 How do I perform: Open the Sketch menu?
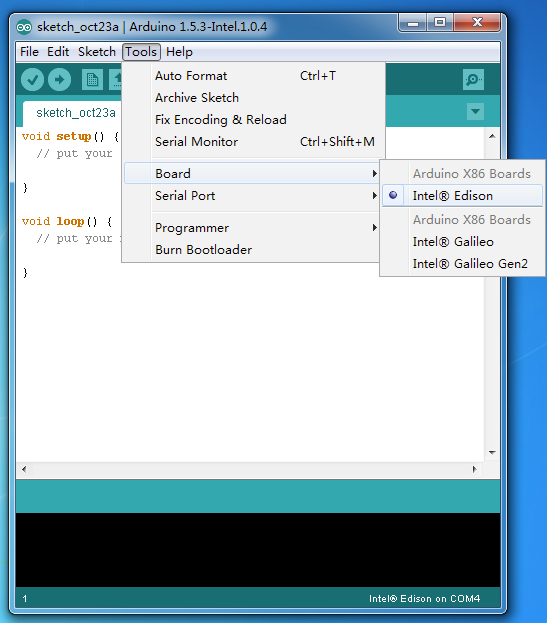(97, 52)
